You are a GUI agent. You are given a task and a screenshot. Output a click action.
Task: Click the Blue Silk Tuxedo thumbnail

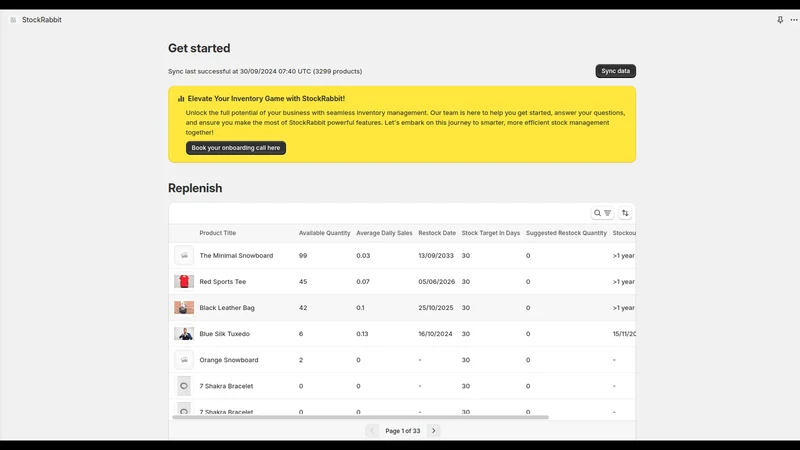(x=184, y=334)
